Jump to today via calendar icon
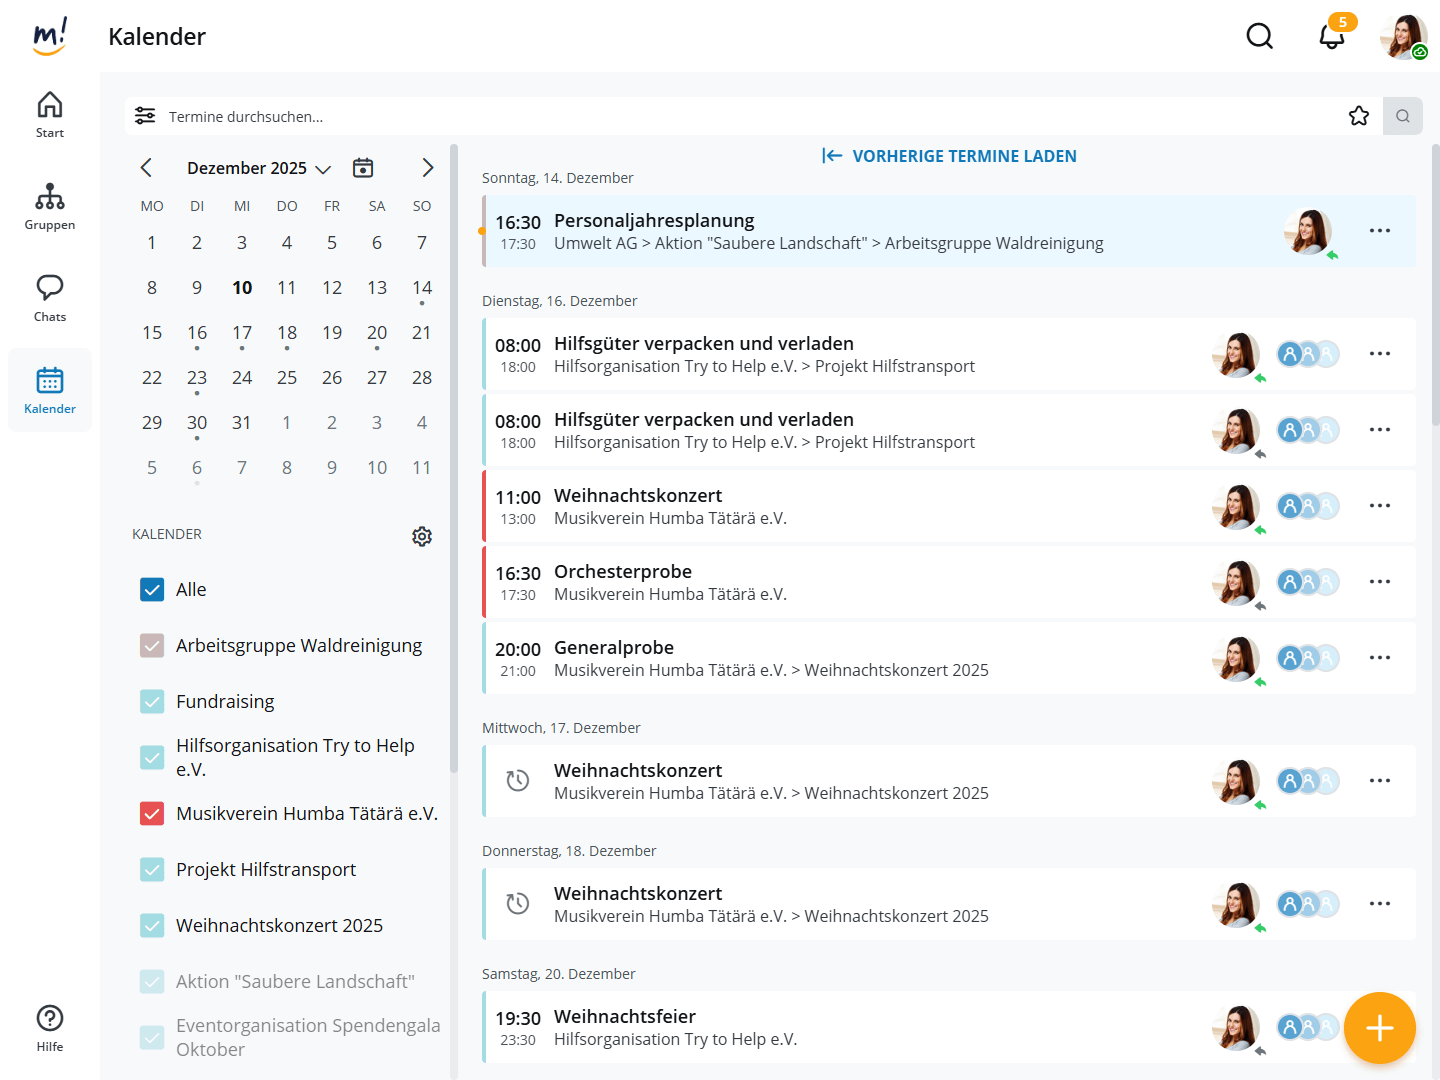Image resolution: width=1440 pixels, height=1080 pixels. pyautogui.click(x=363, y=168)
